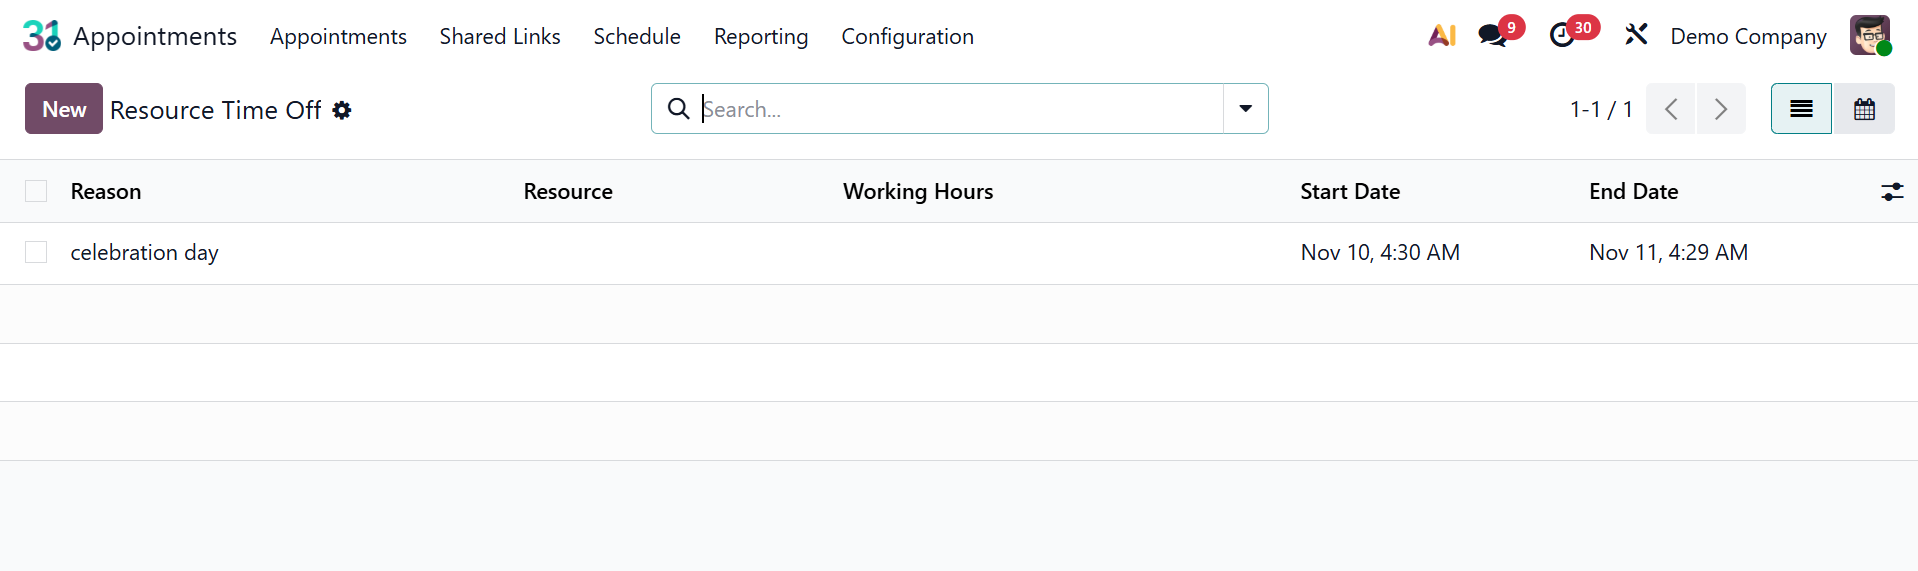Open the AI assistant icon
1918x571 pixels.
click(x=1442, y=36)
